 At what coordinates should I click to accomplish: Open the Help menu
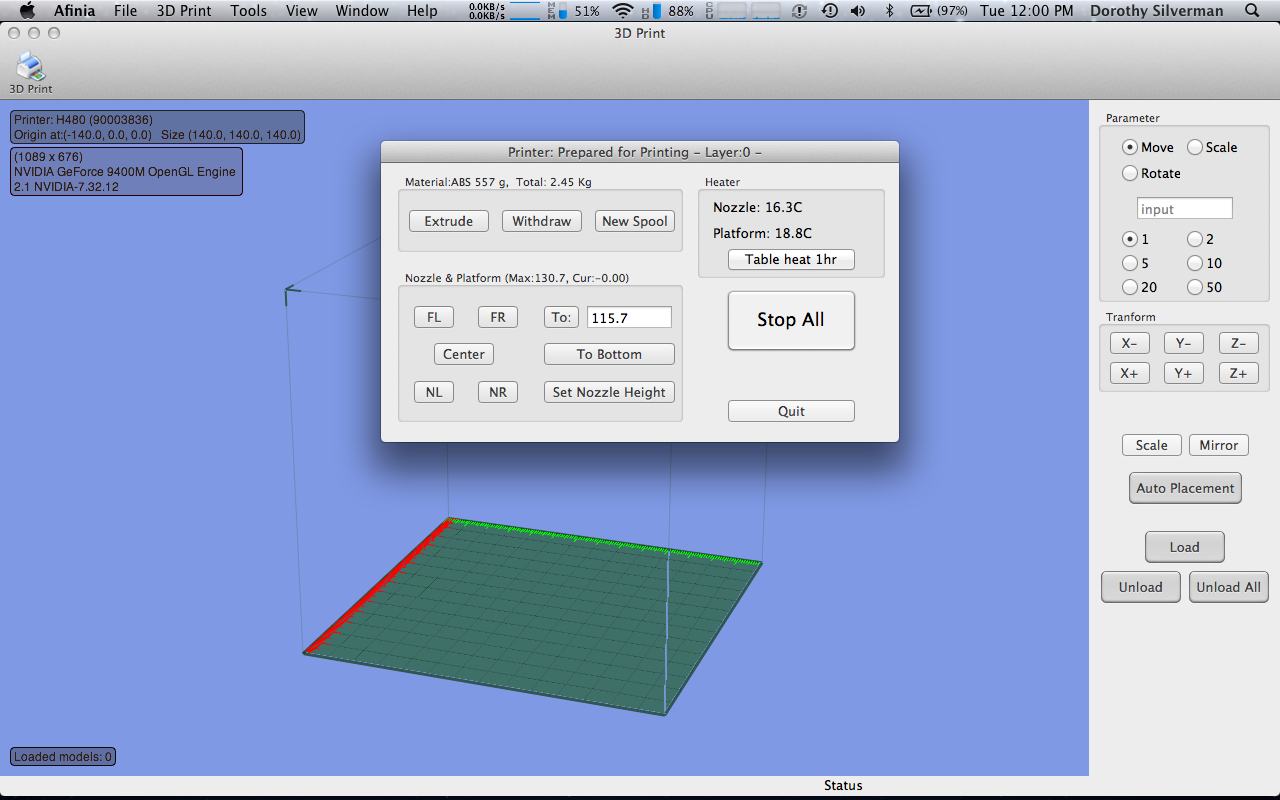[422, 11]
